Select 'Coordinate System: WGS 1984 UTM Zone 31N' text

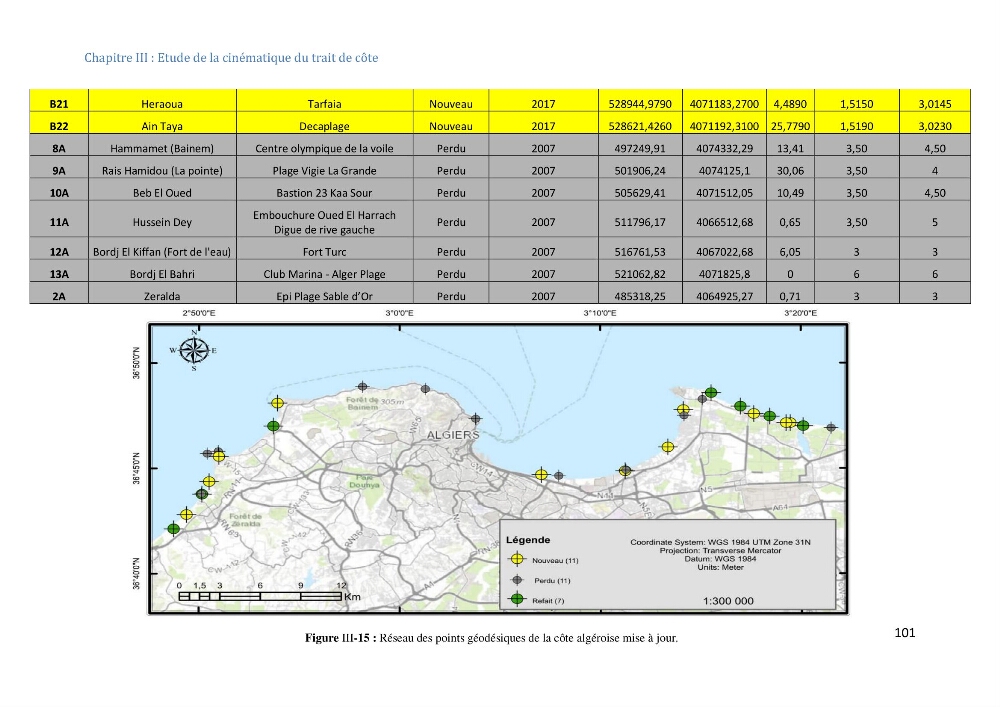point(720,543)
